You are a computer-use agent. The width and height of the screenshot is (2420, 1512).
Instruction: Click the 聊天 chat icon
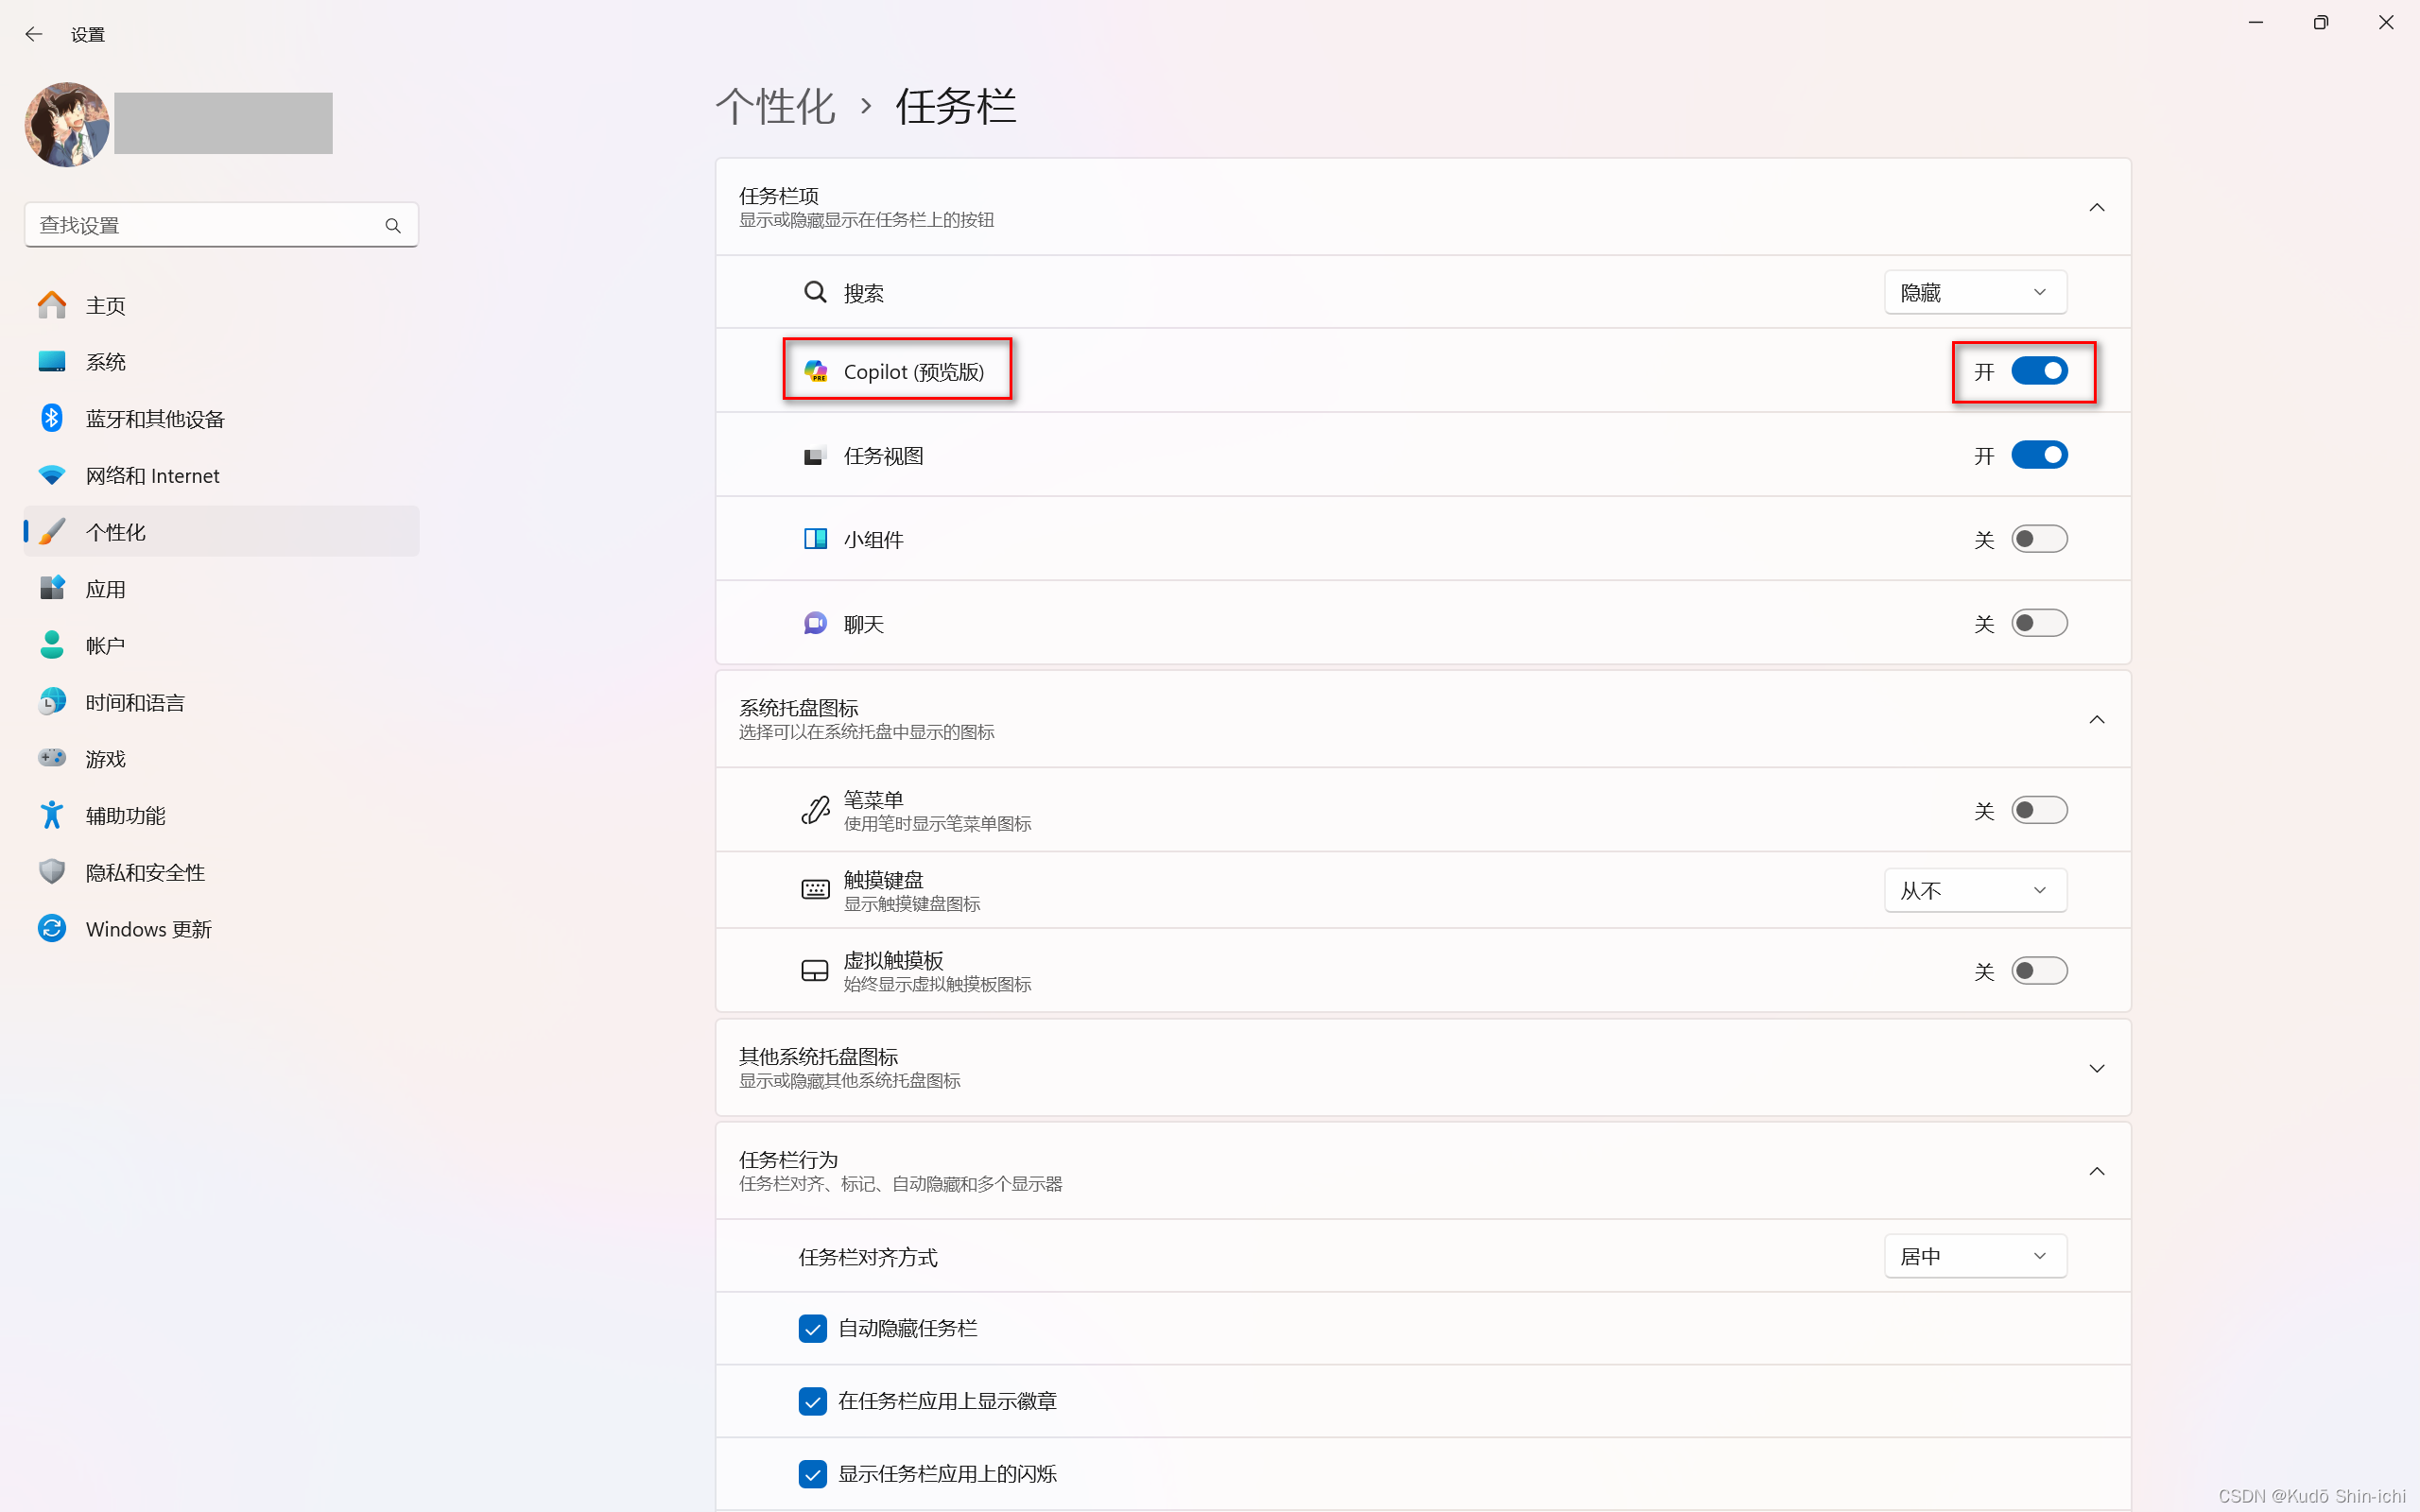click(815, 624)
